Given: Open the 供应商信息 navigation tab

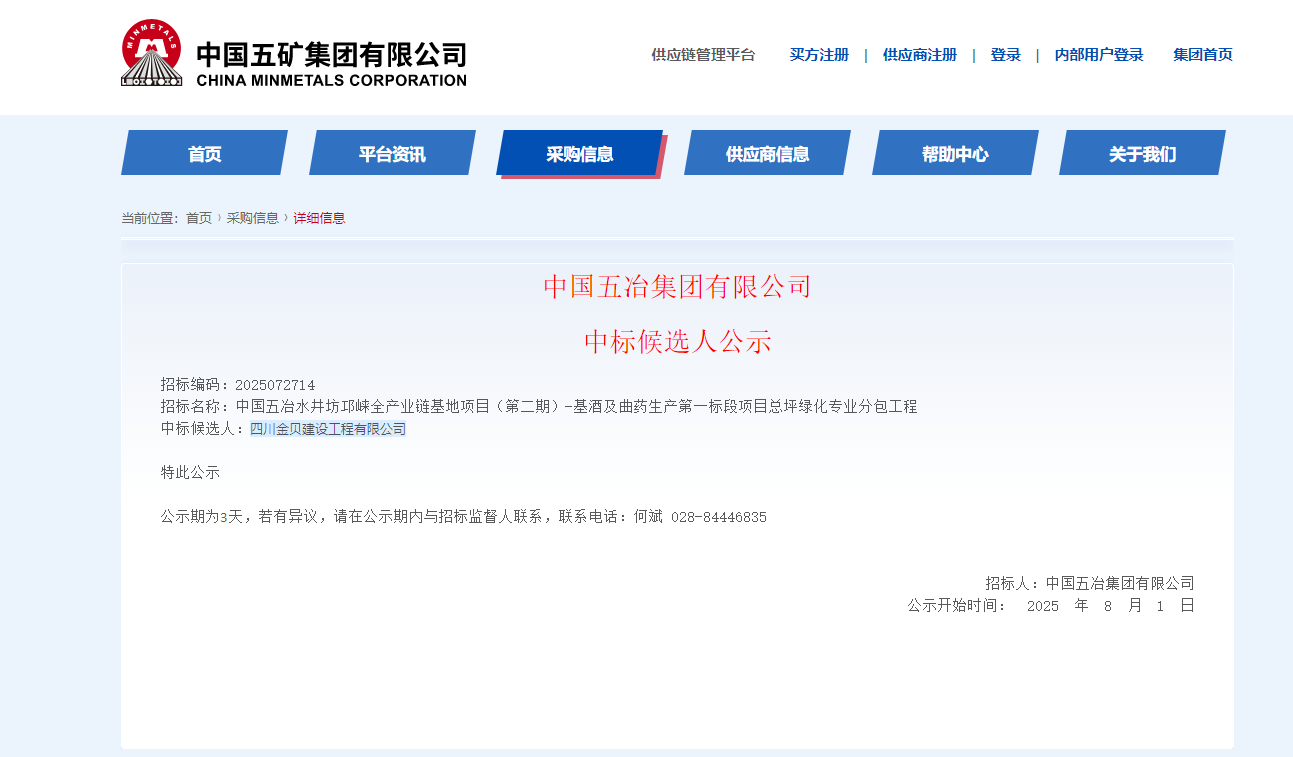Looking at the screenshot, I should pos(767,153).
